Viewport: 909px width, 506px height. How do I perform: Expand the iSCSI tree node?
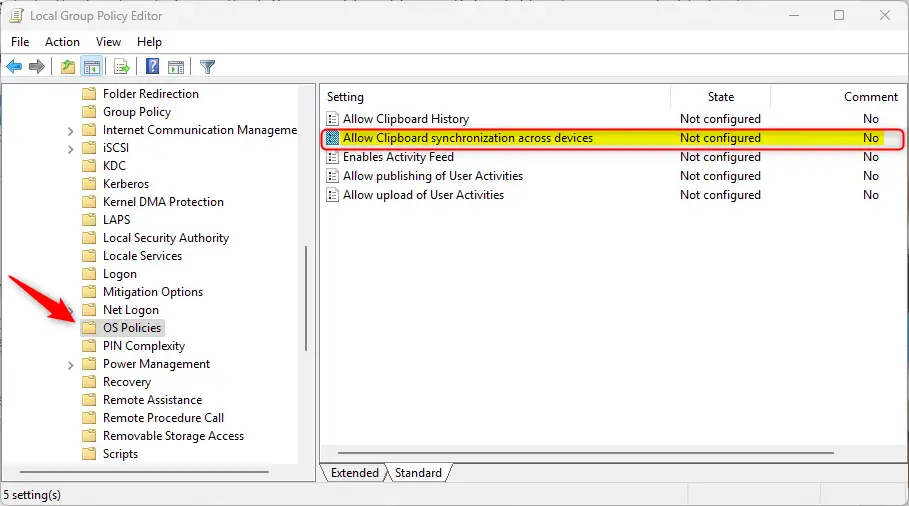pos(70,149)
